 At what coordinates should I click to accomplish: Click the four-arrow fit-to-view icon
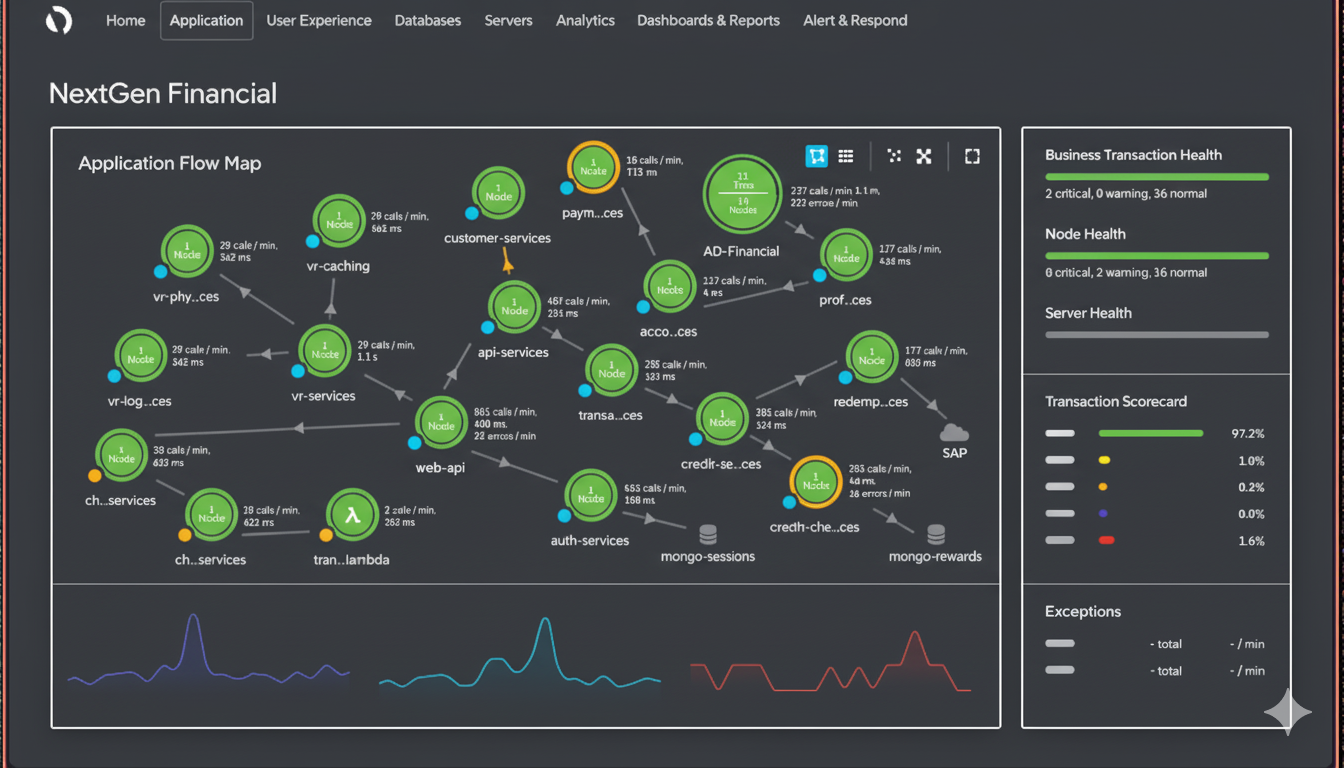tap(924, 156)
